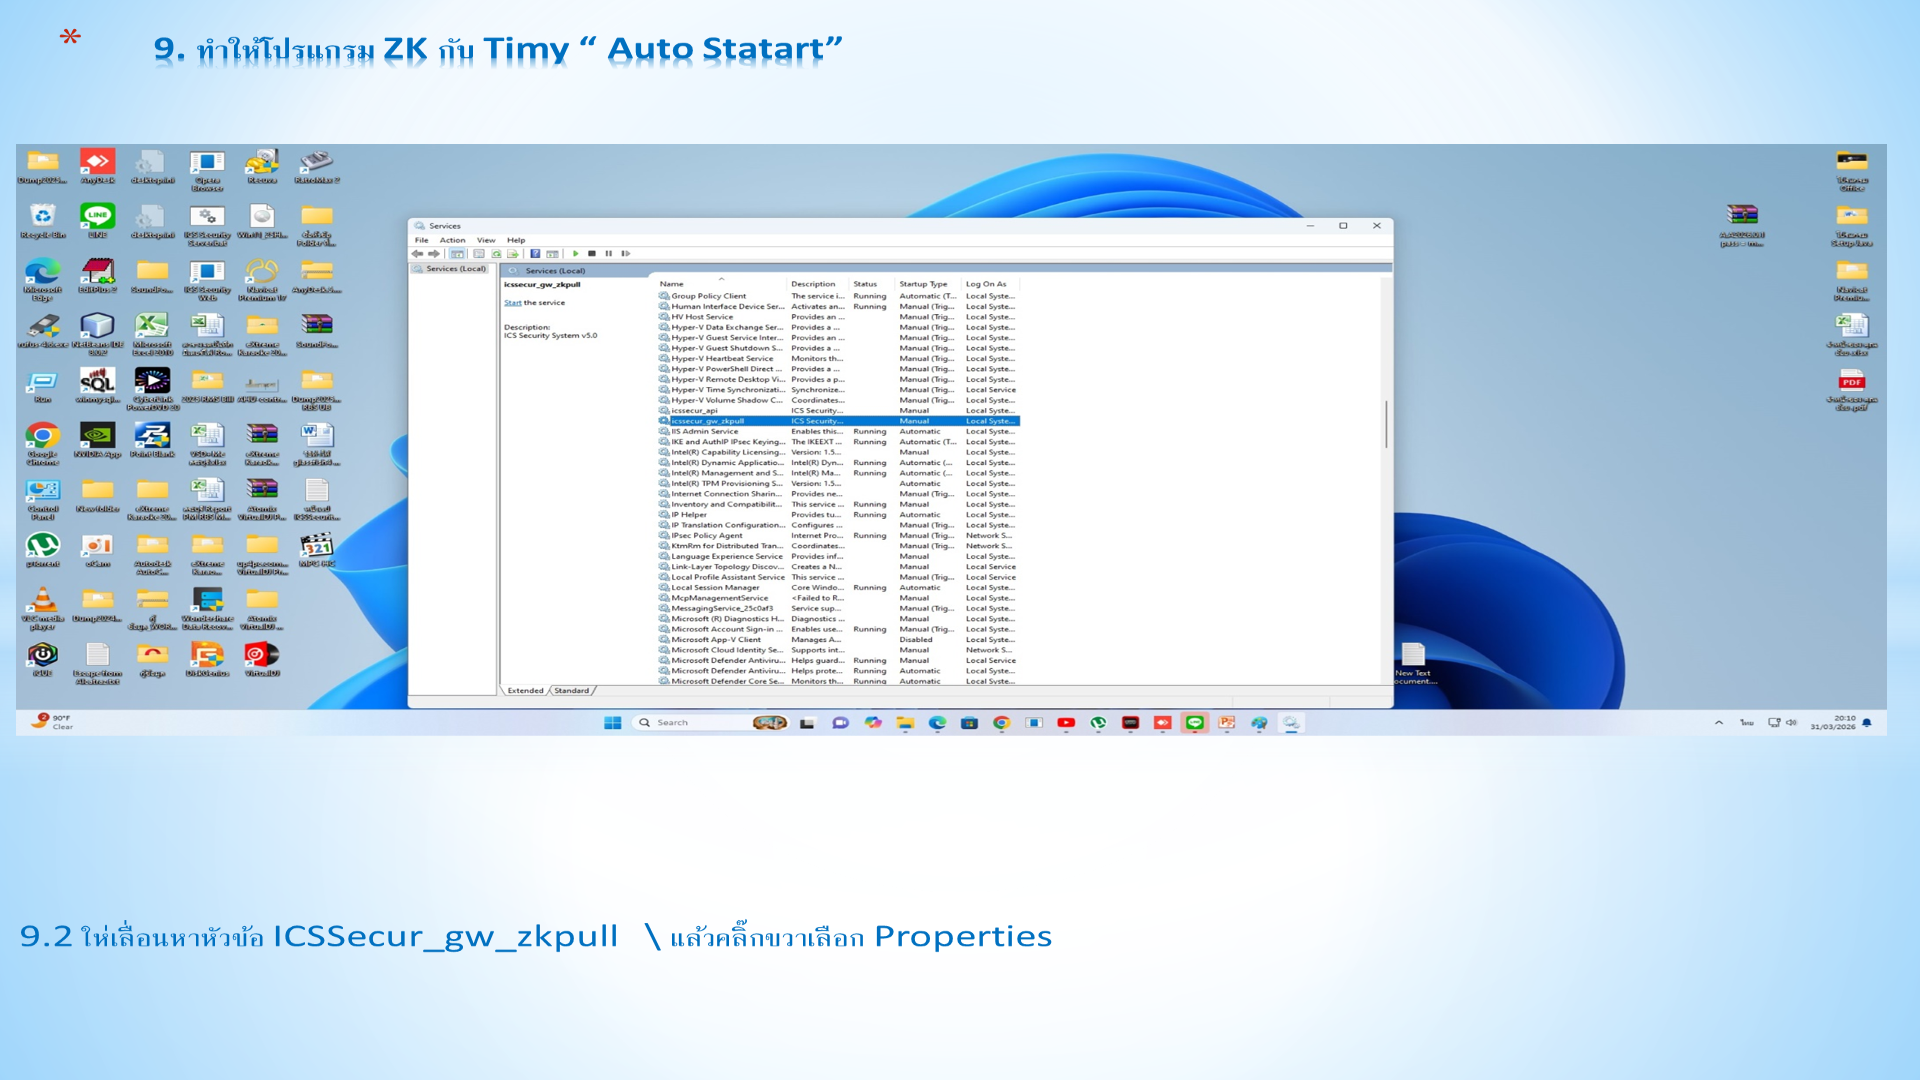The width and height of the screenshot is (1920, 1080).
Task: Open Google Chrome from the taskbar
Action: (1001, 723)
